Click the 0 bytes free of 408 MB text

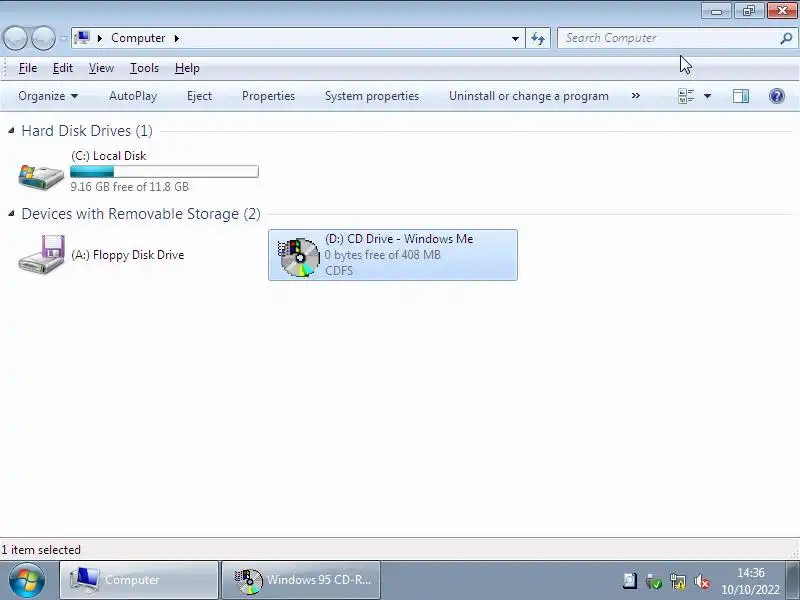pyautogui.click(x=383, y=255)
